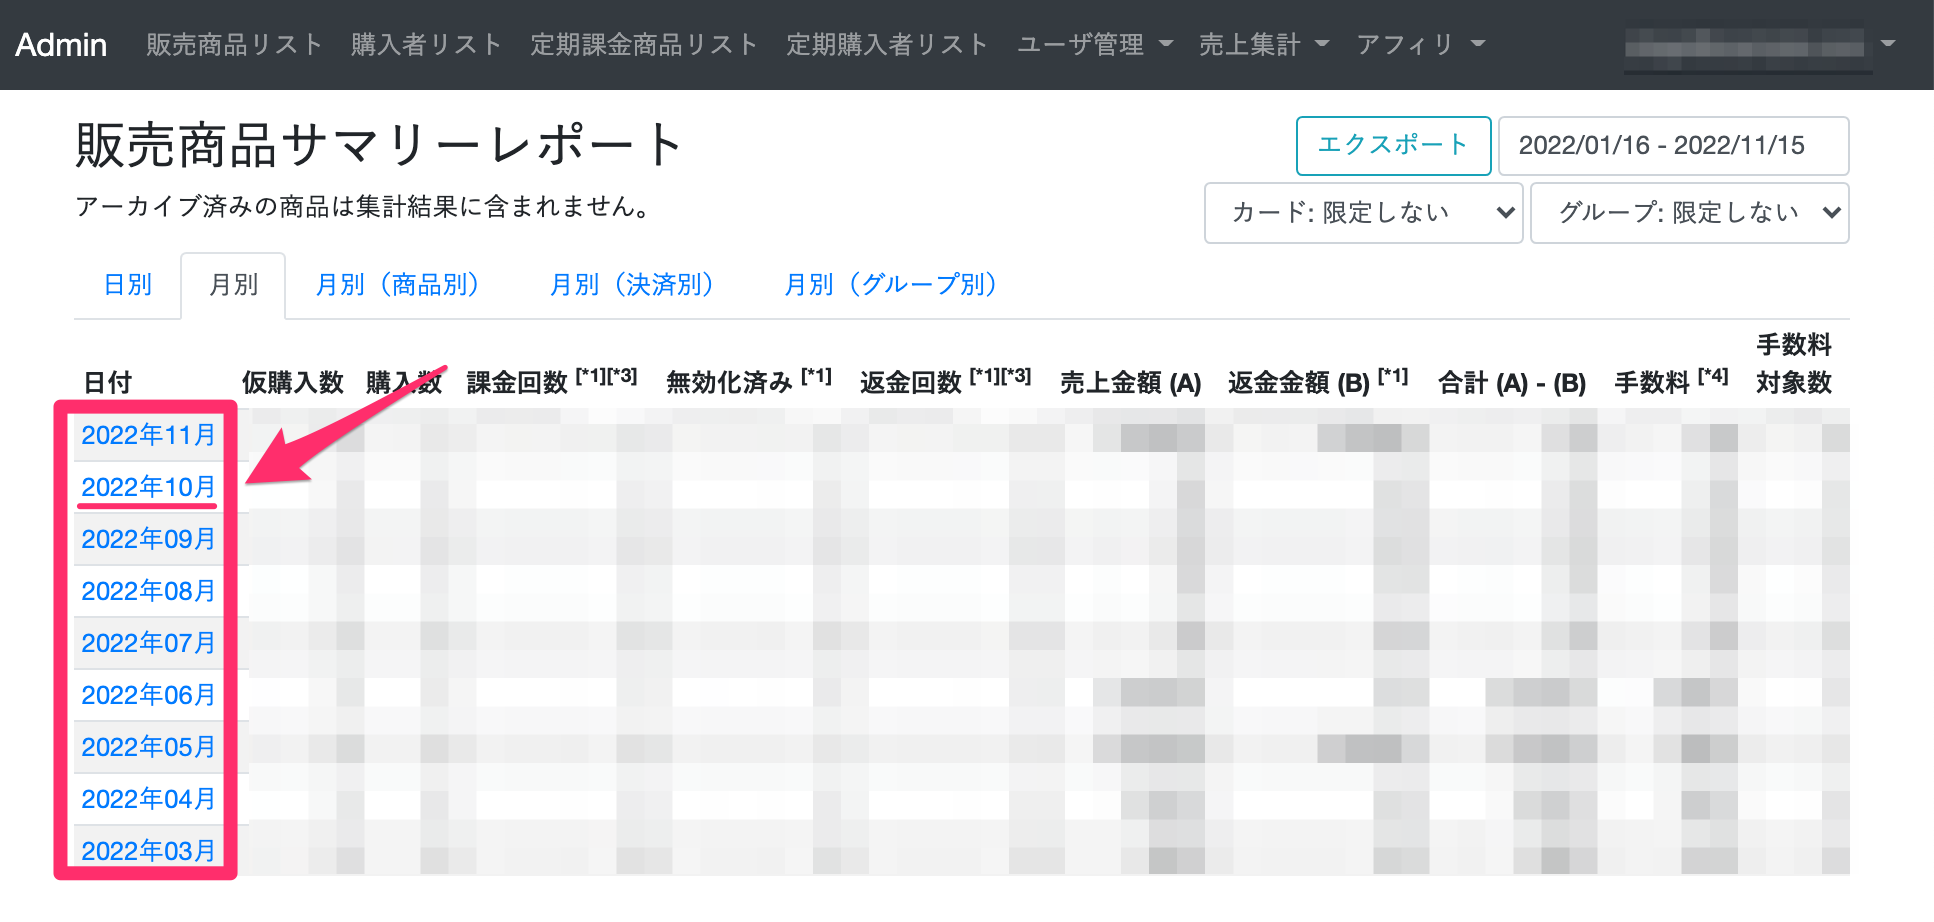Open 定期課金商品リスト from navbar
The image size is (1934, 922).
point(643,45)
